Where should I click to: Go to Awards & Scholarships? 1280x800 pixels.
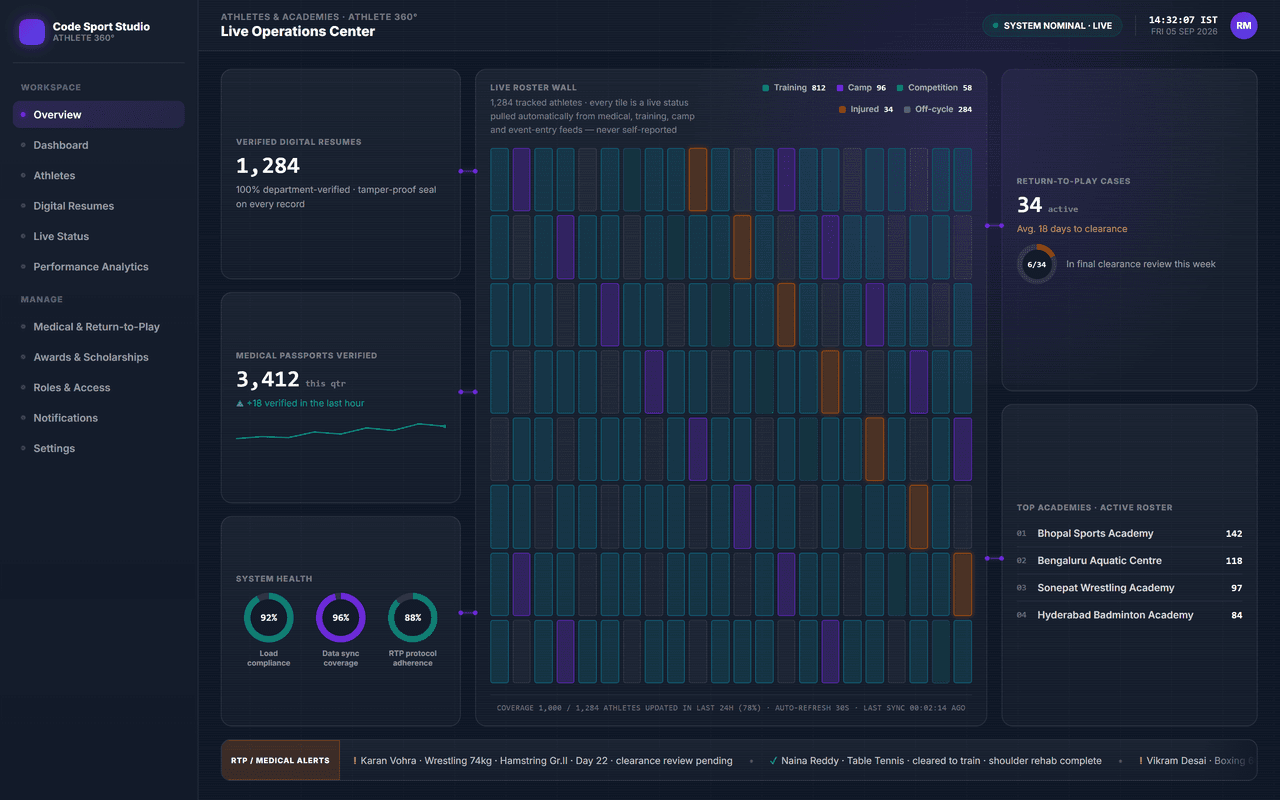point(99,357)
